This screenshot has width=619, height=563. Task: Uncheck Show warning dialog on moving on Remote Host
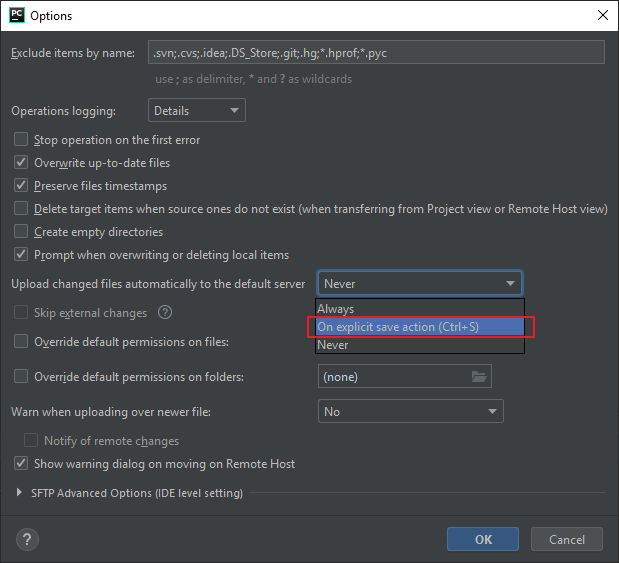pyautogui.click(x=21, y=464)
